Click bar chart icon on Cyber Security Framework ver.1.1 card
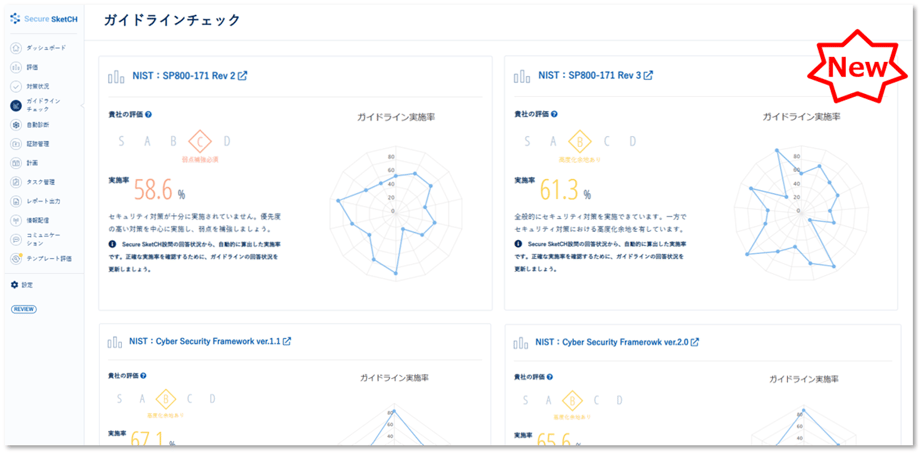 (116, 343)
